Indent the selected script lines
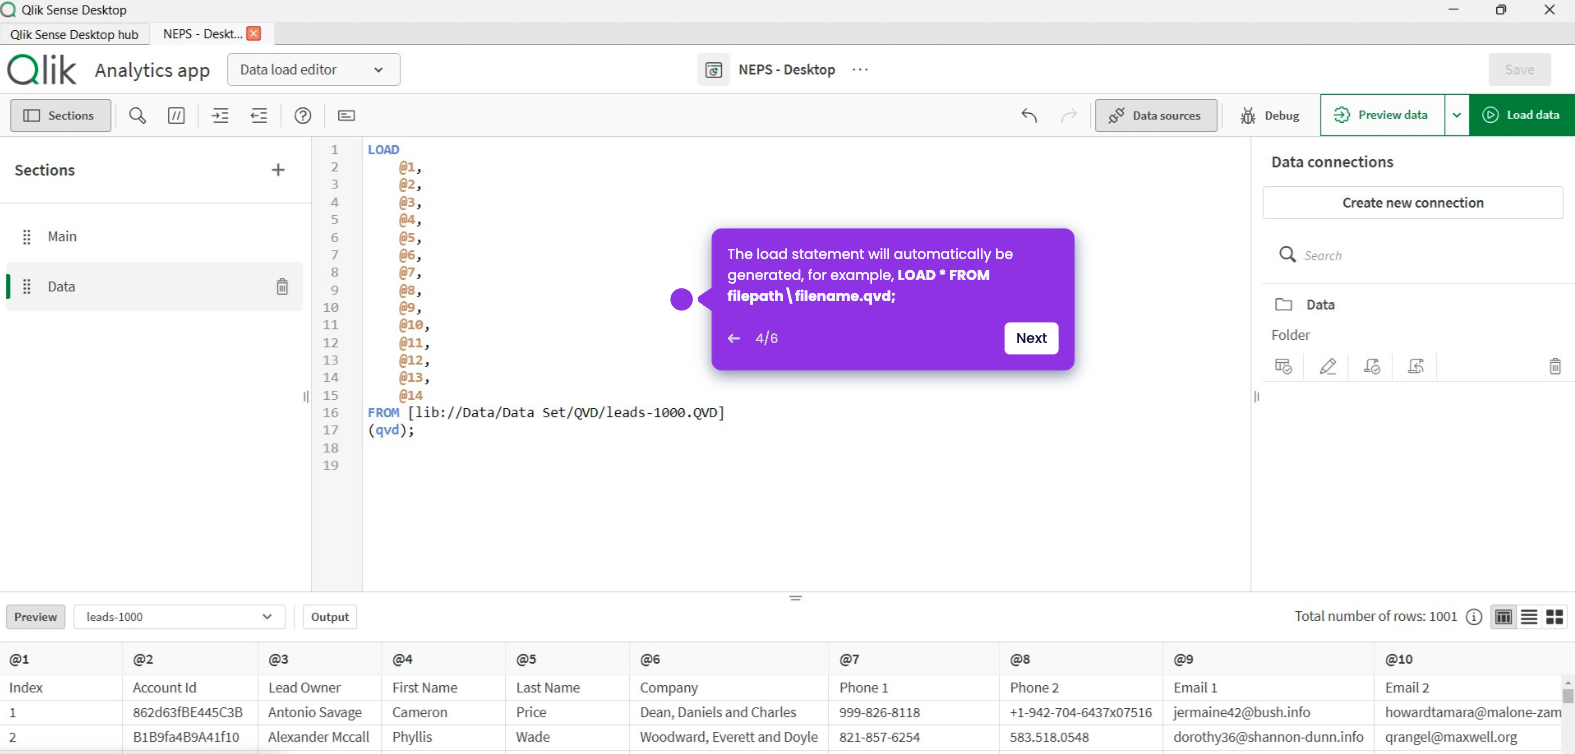Screen dimensions: 1575x754 point(220,115)
